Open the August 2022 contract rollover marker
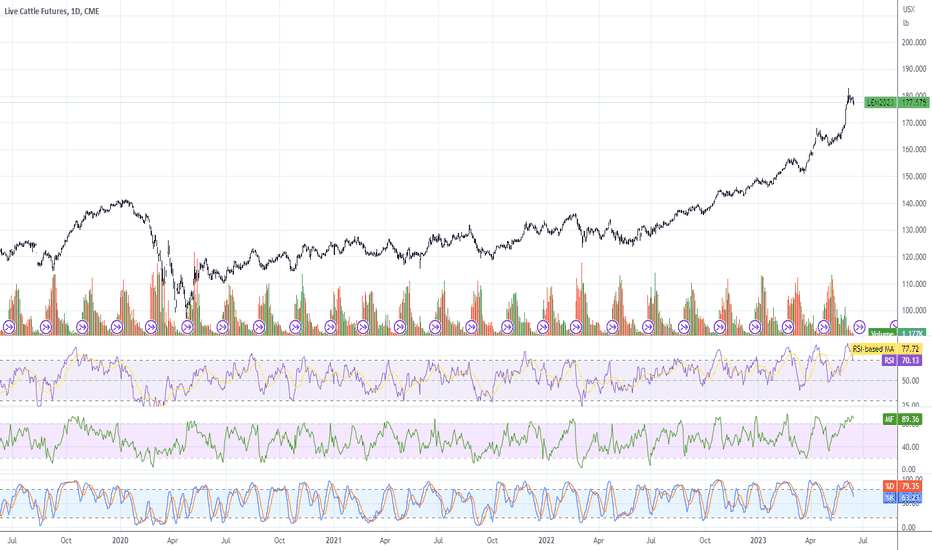 click(684, 326)
